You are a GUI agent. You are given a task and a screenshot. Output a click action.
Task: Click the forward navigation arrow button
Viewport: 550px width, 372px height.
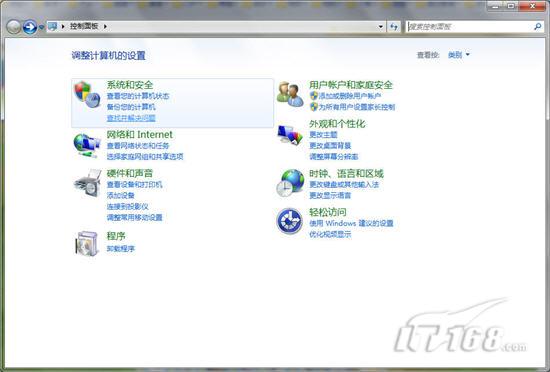click(30, 27)
